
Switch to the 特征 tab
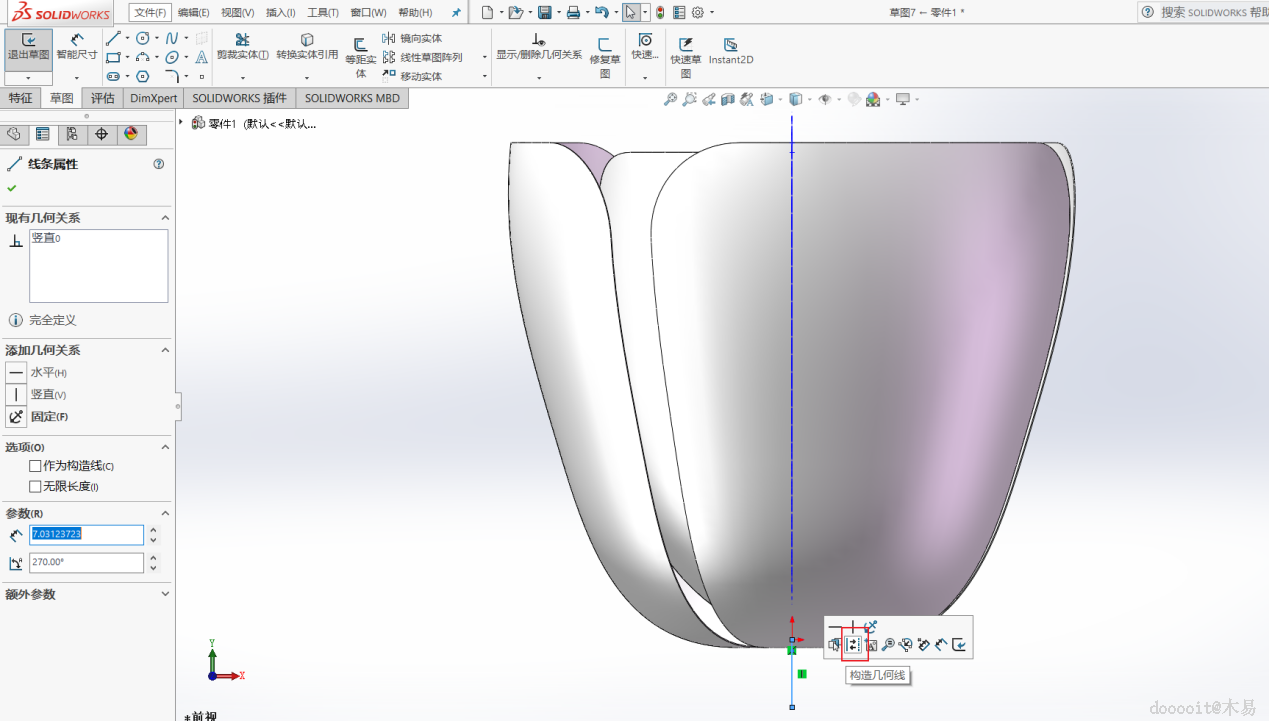(x=20, y=98)
